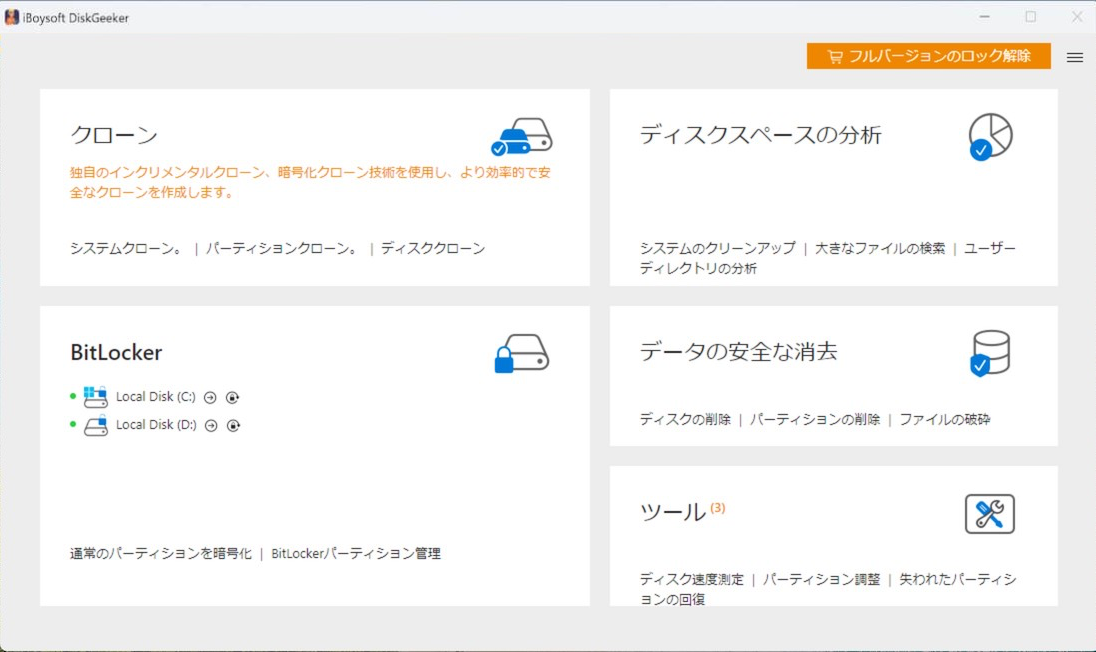Select the Local Disk (C:) label
The width and height of the screenshot is (1096, 652).
click(156, 397)
